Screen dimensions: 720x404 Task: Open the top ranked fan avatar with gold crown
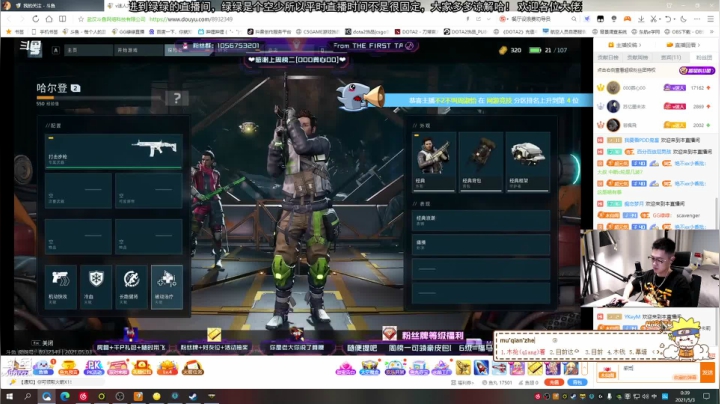coord(613,88)
